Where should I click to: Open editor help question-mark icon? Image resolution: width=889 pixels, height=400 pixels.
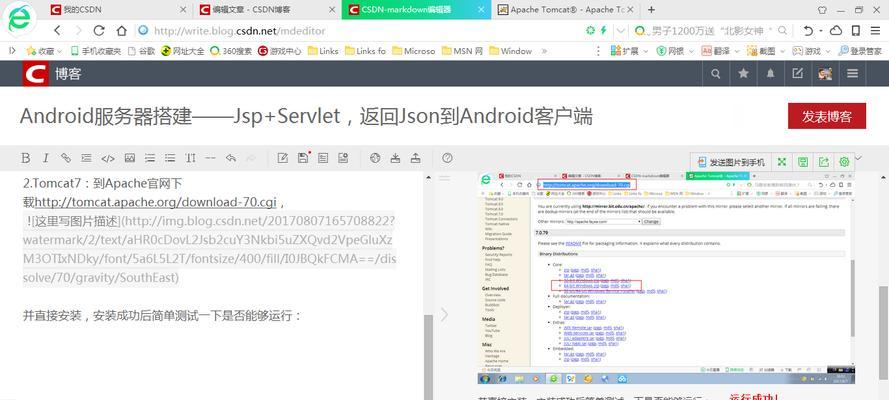tap(447, 158)
